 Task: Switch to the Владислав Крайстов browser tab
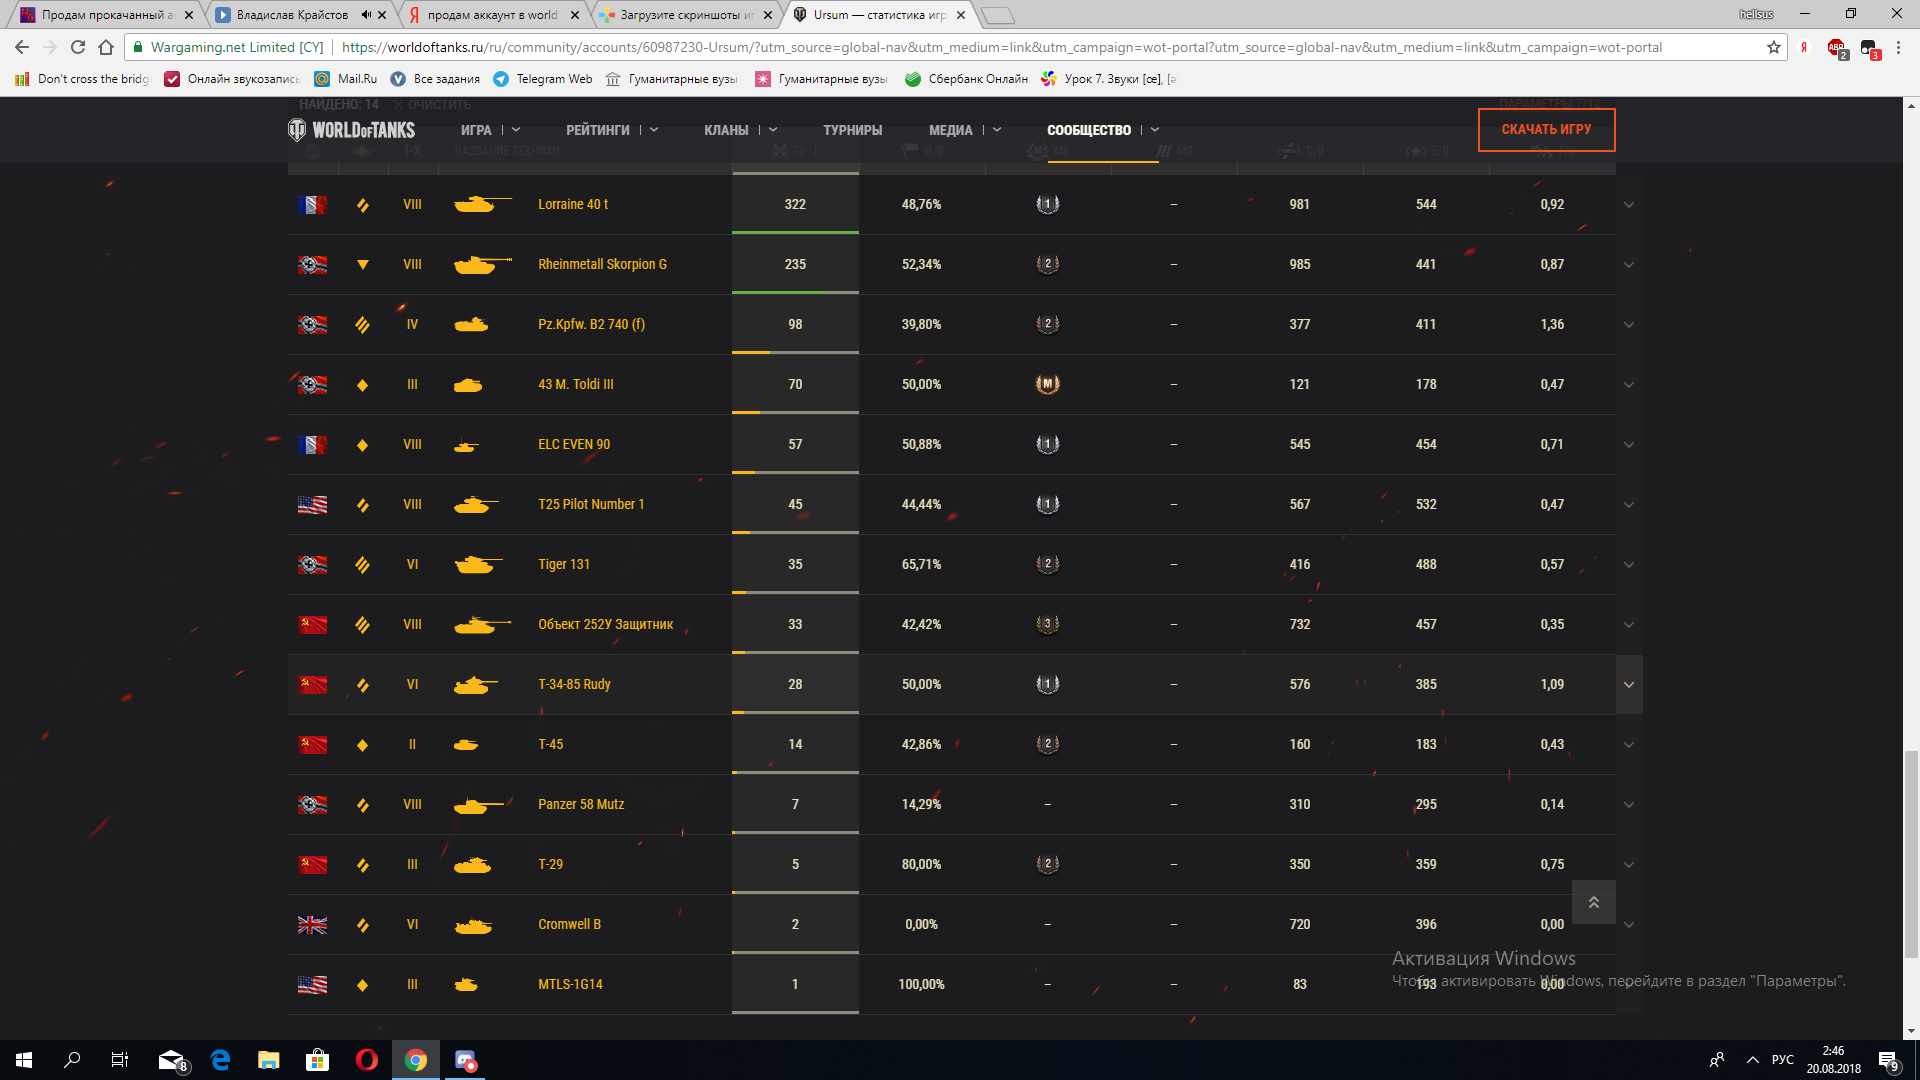(x=291, y=15)
